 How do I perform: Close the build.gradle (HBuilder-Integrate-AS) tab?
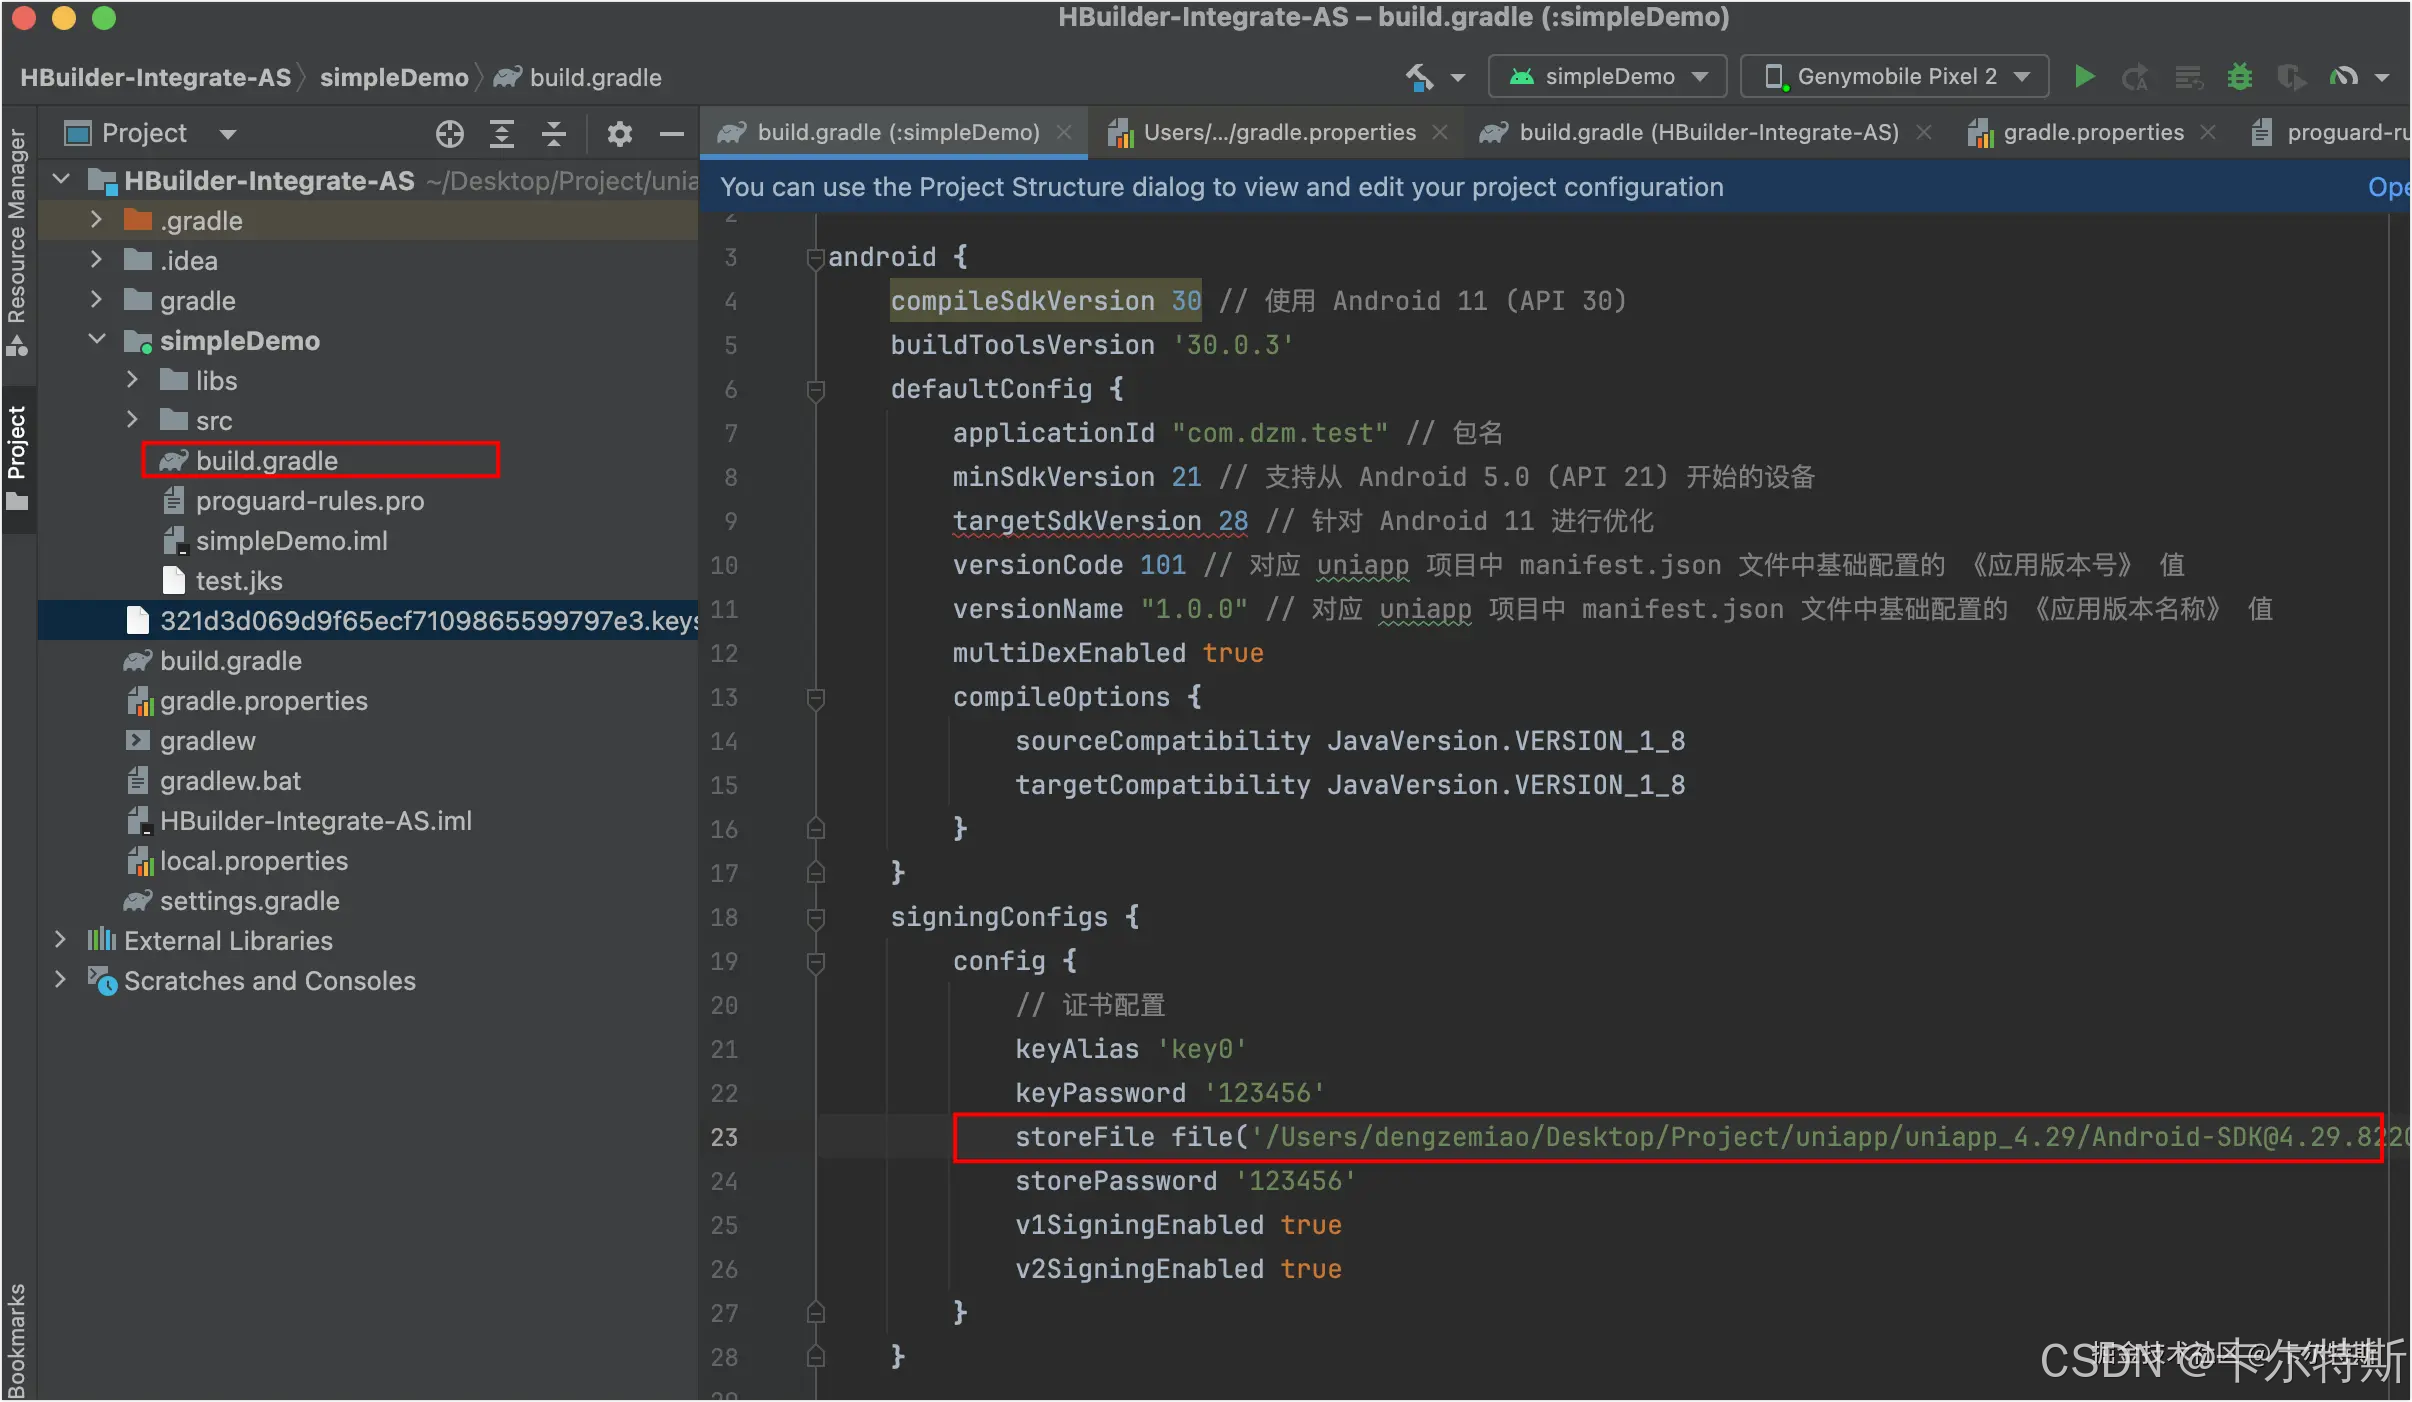(x=1924, y=133)
